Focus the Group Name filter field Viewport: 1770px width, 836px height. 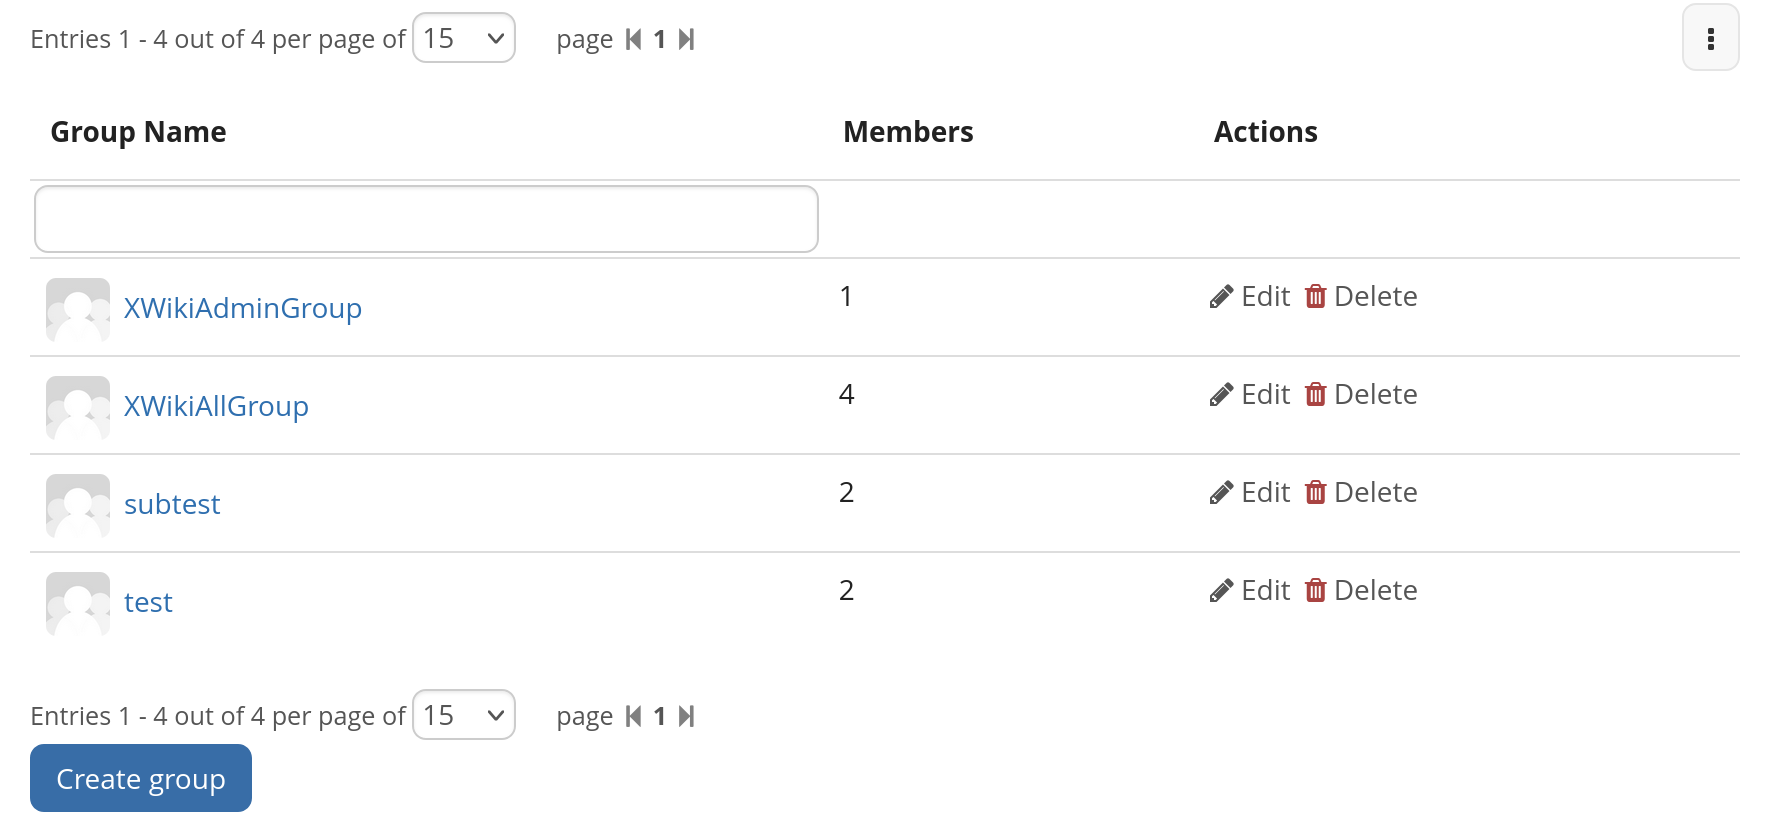426,219
